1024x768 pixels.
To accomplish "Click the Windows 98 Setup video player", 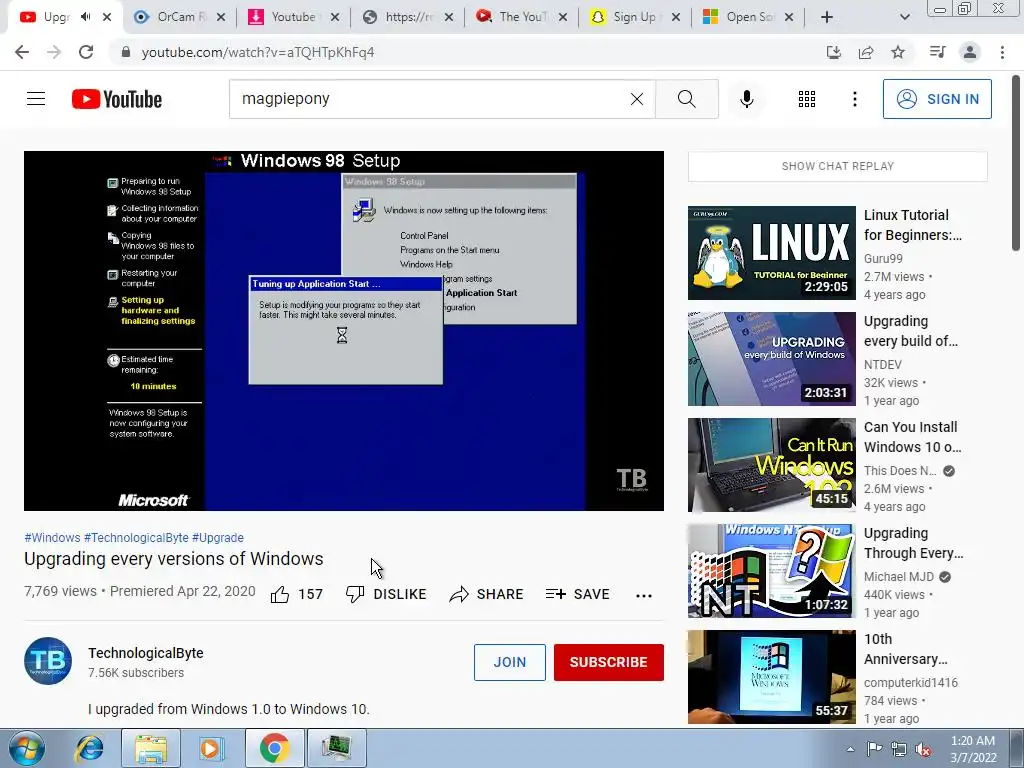I will (344, 330).
